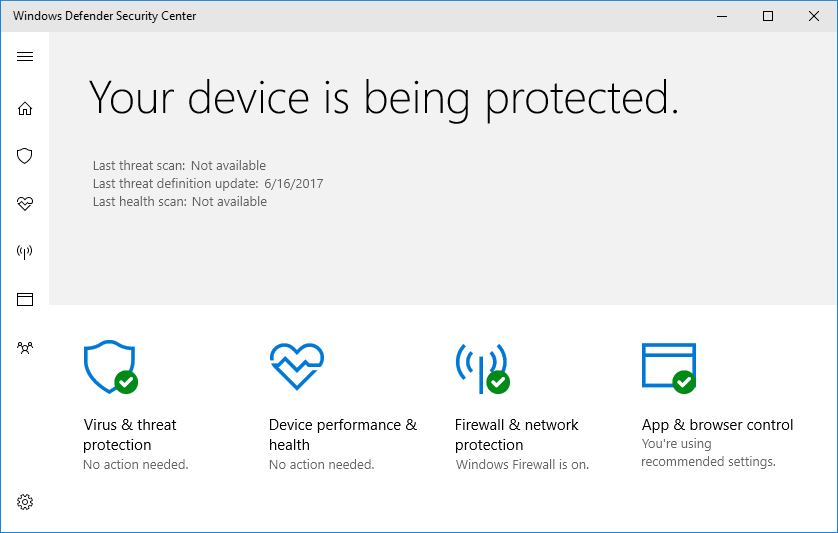Open App & browser control title link
Viewport: 838px width, 533px height.
(x=717, y=425)
